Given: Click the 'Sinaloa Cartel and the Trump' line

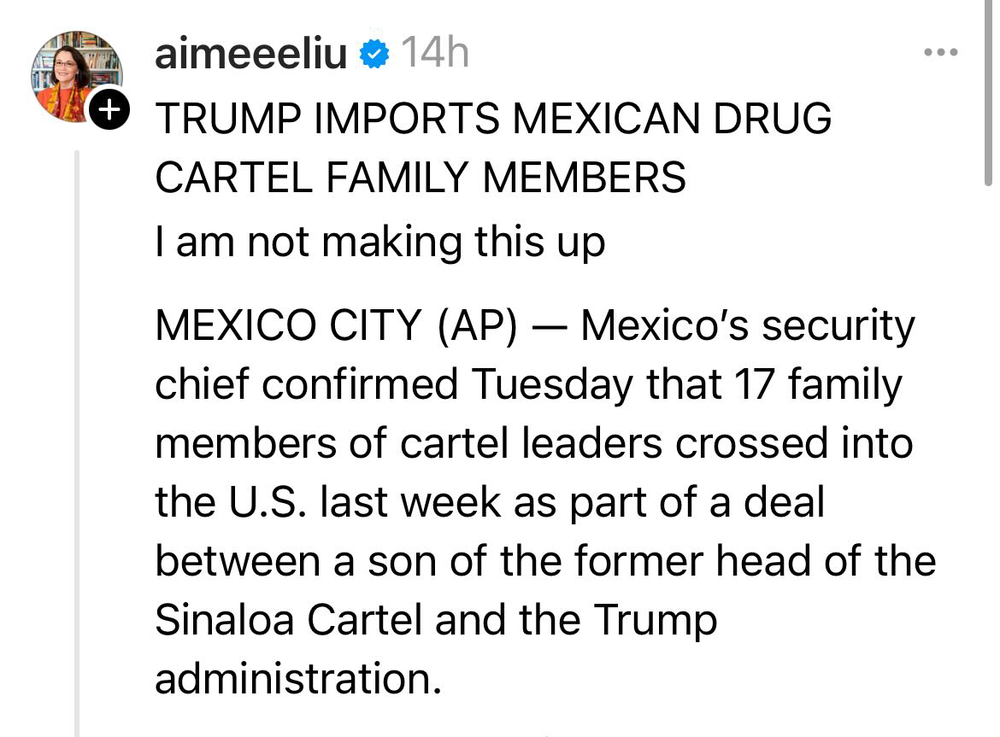Looking at the screenshot, I should tap(436, 620).
